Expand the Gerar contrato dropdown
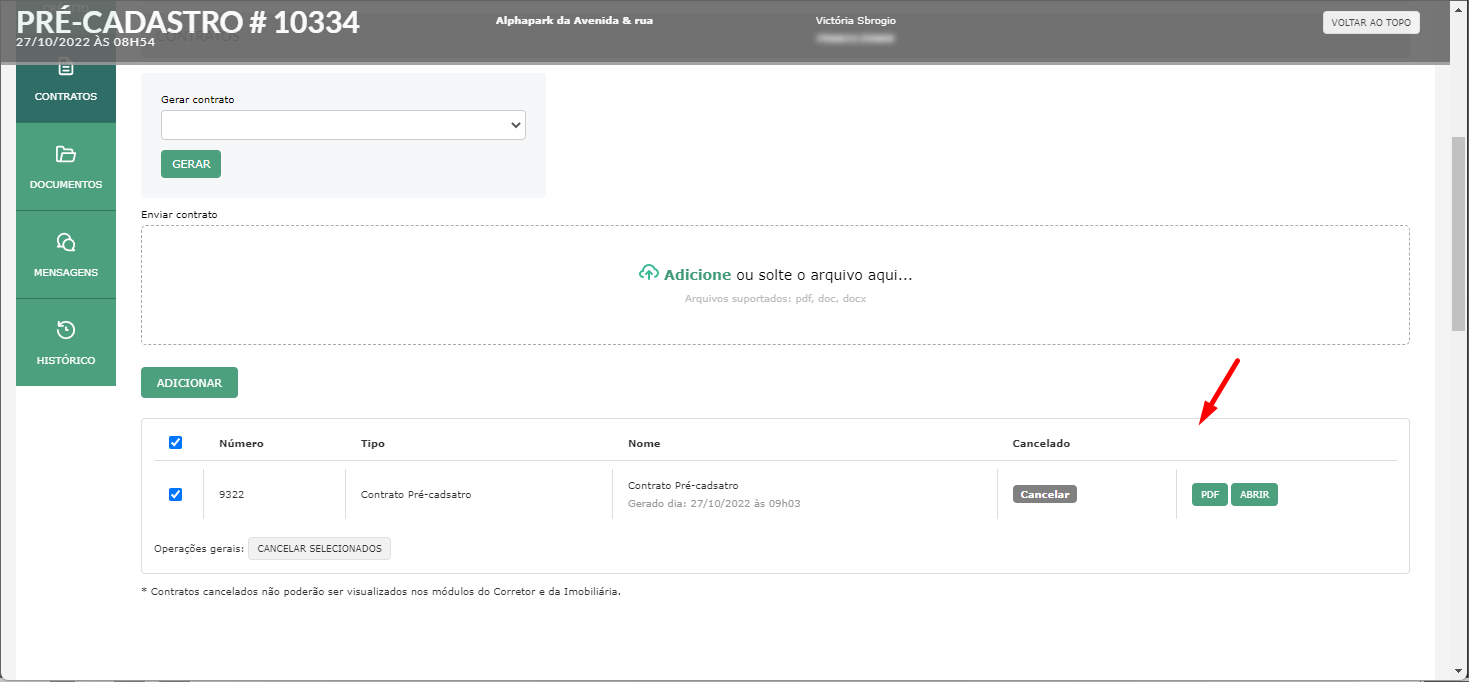The width and height of the screenshot is (1469, 682). (x=343, y=125)
